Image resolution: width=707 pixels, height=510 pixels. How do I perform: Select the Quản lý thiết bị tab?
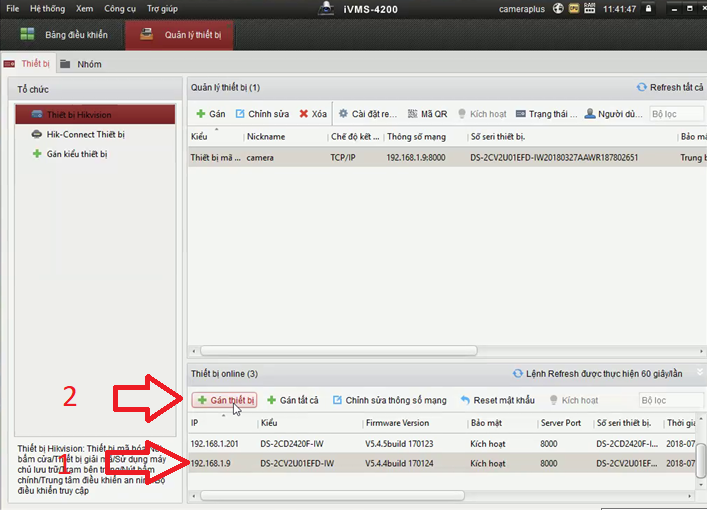pyautogui.click(x=179, y=35)
